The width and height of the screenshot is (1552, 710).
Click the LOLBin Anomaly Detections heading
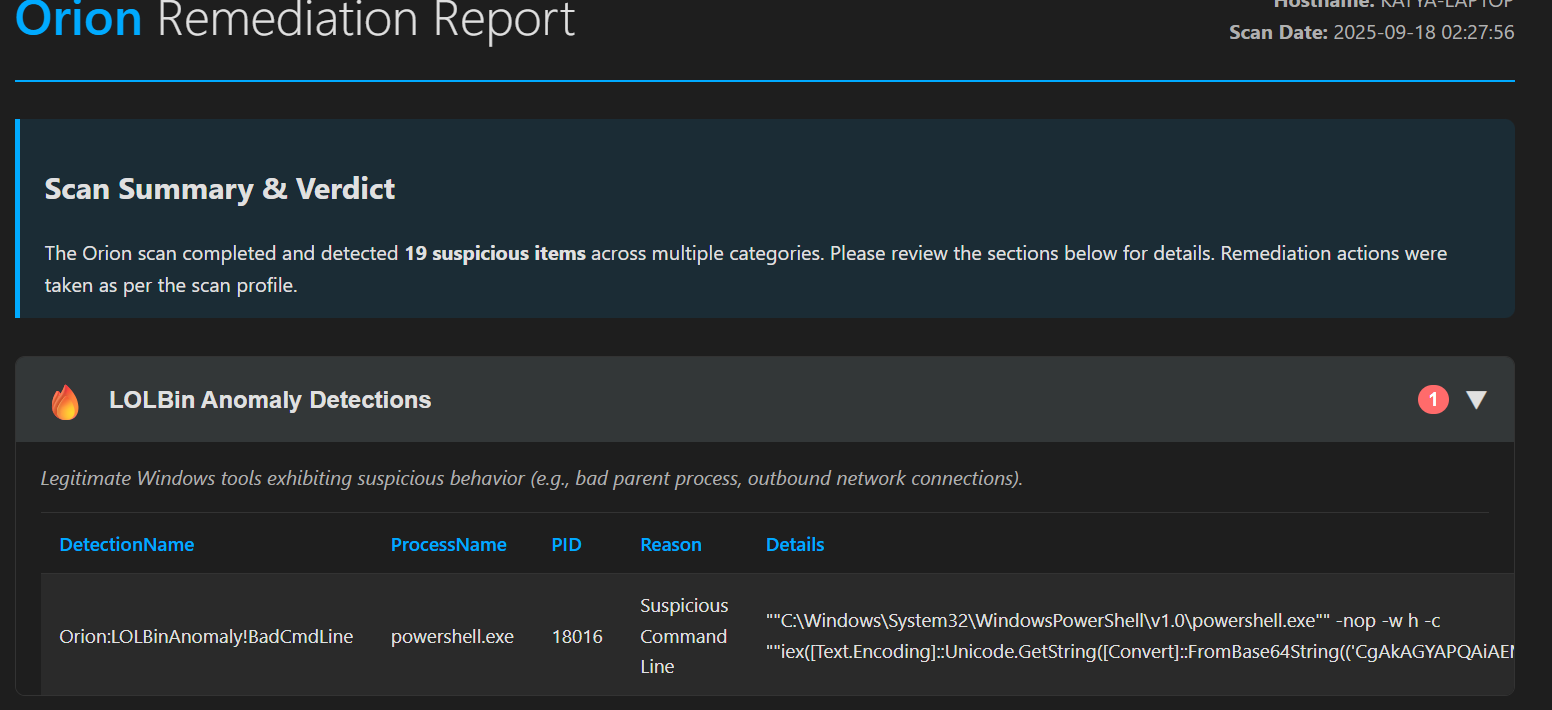coord(270,400)
